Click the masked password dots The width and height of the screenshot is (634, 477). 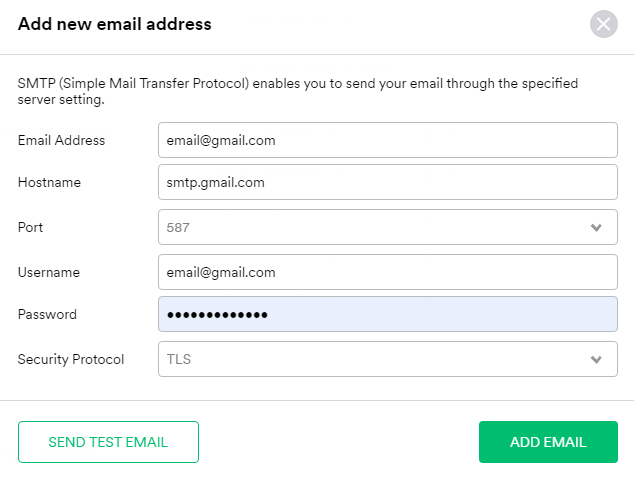pos(218,315)
